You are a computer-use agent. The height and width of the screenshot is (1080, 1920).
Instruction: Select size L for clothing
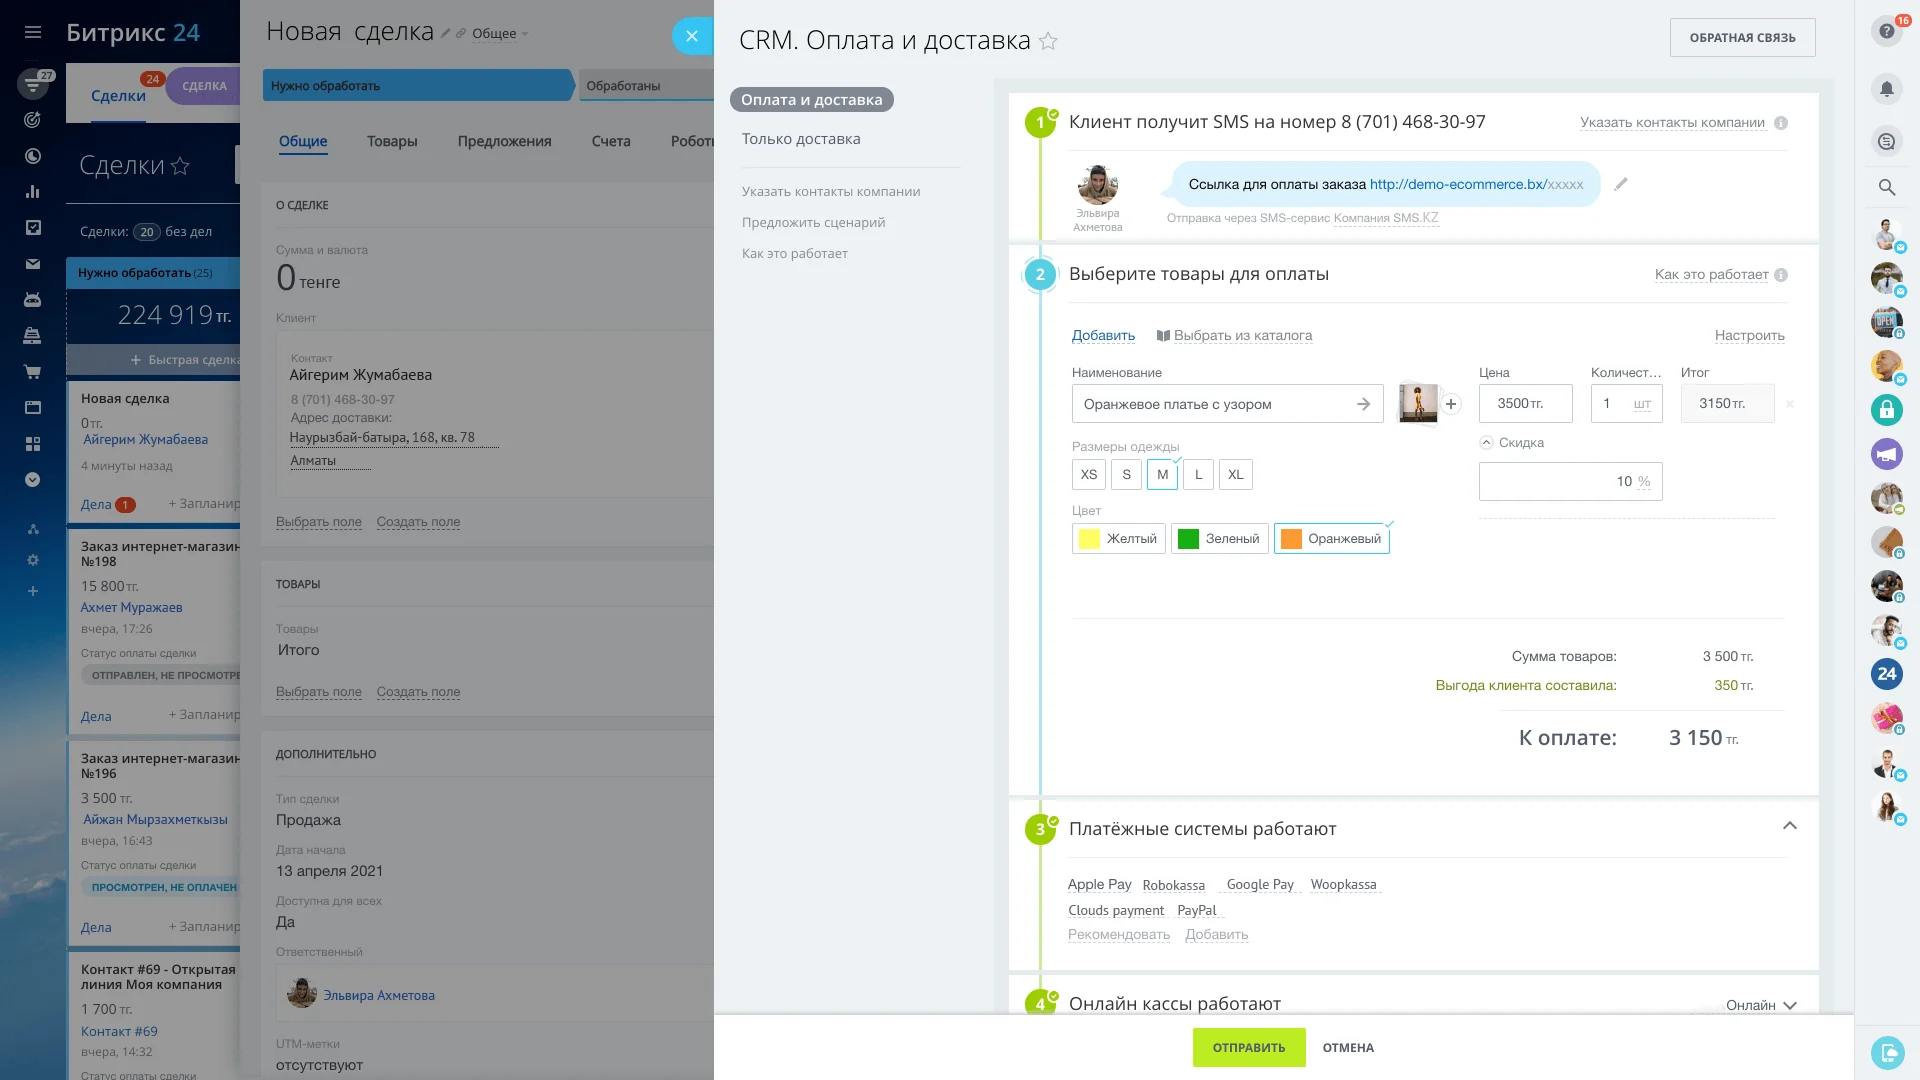1198,475
